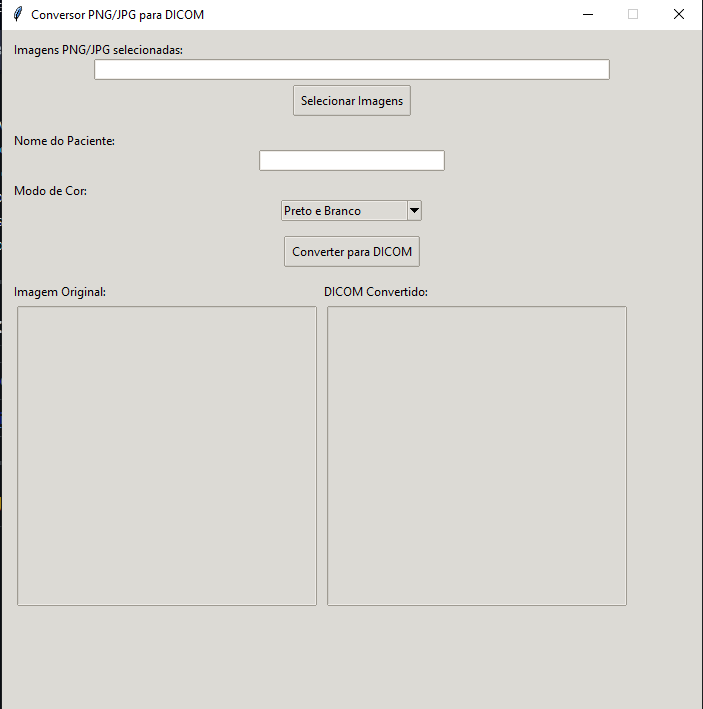Click the 'Modo de Cor:' label
The width and height of the screenshot is (703, 709).
coord(50,191)
